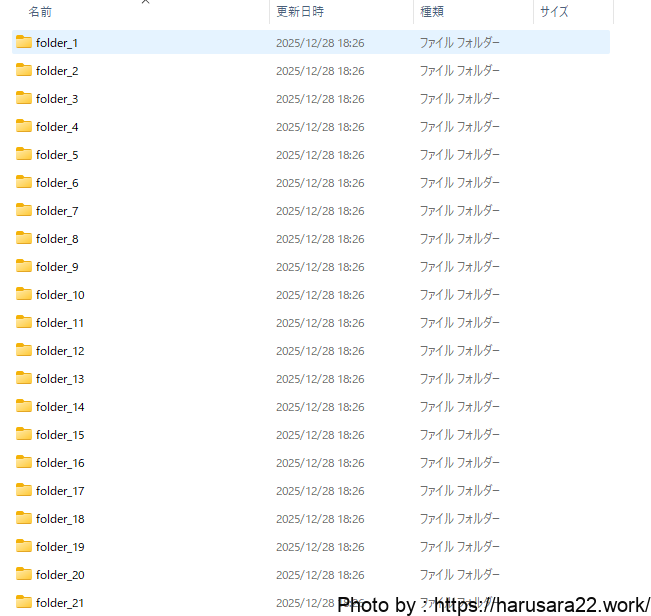The width and height of the screenshot is (651, 616).
Task: Sort by the 更新日時 column header
Action: click(x=300, y=12)
